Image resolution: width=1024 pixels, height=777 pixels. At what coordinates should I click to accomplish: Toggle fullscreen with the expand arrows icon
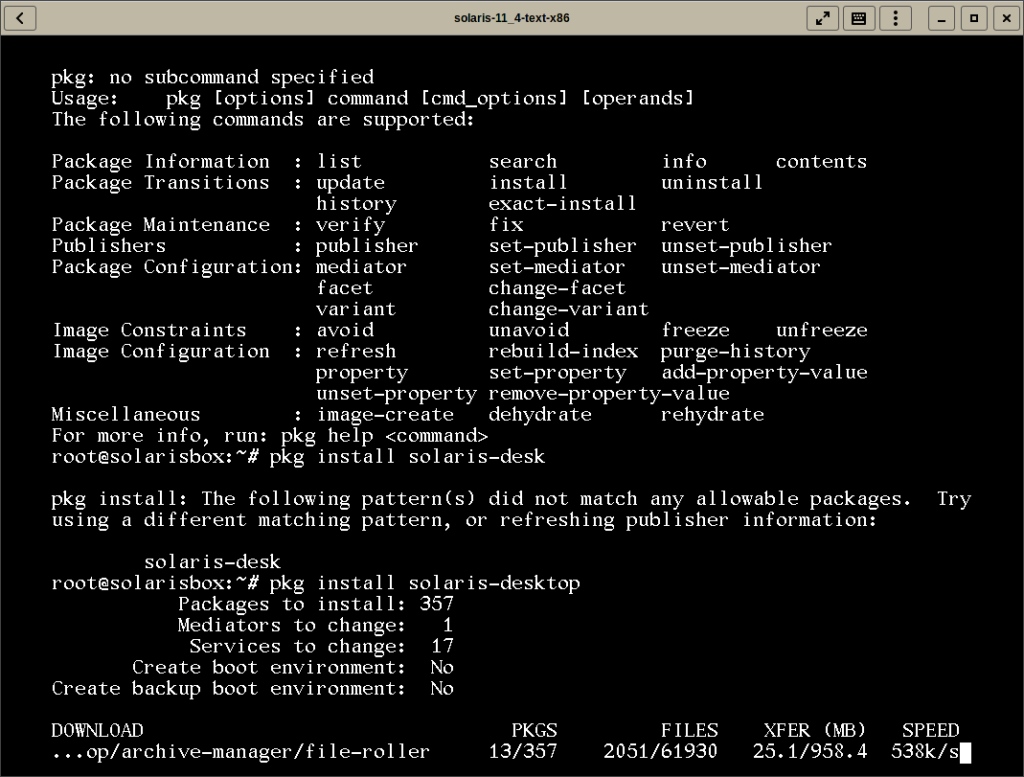(822, 18)
